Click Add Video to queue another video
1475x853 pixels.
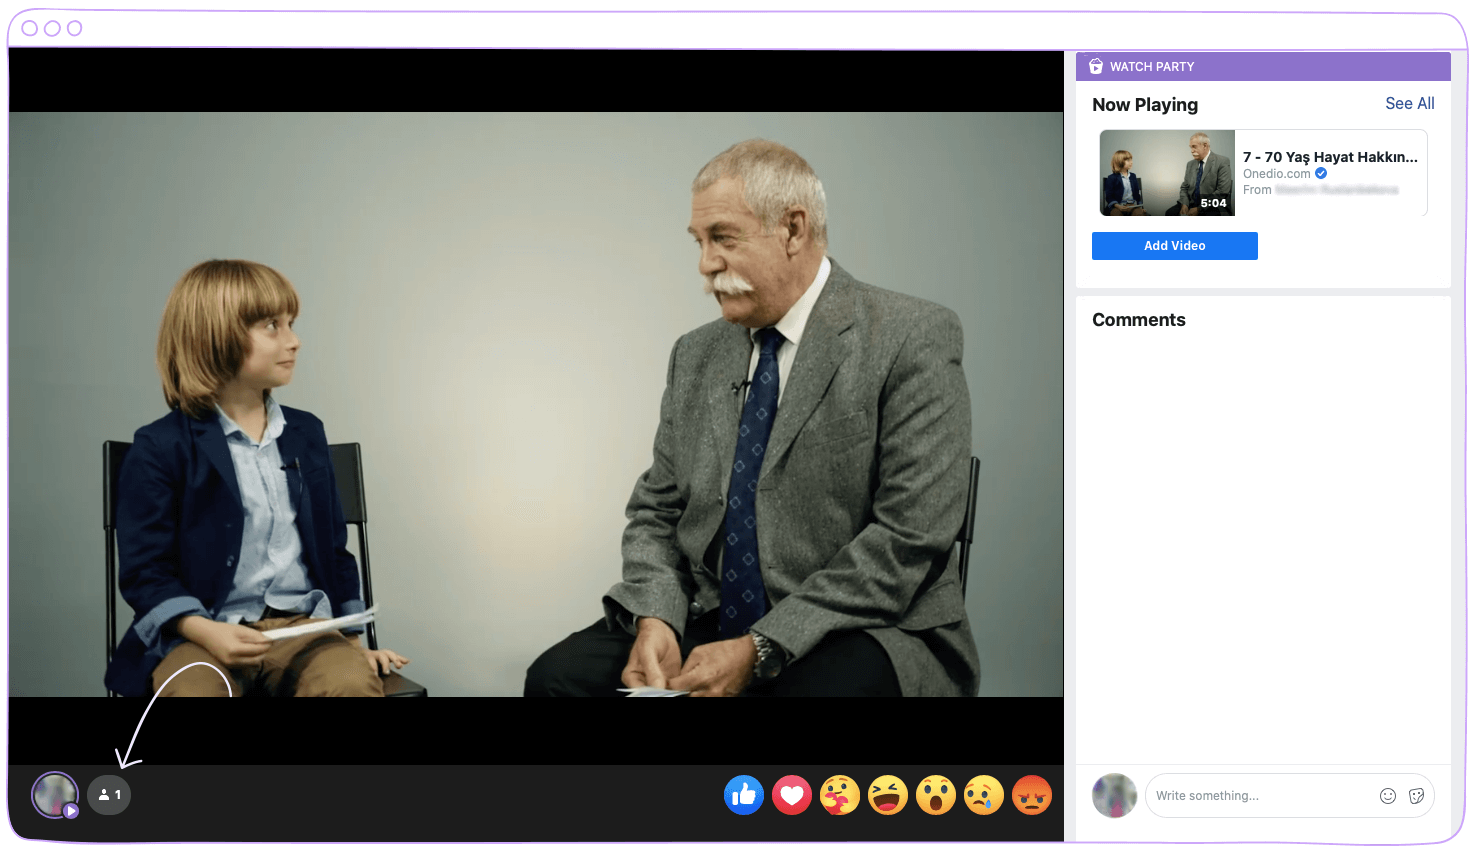1174,245
